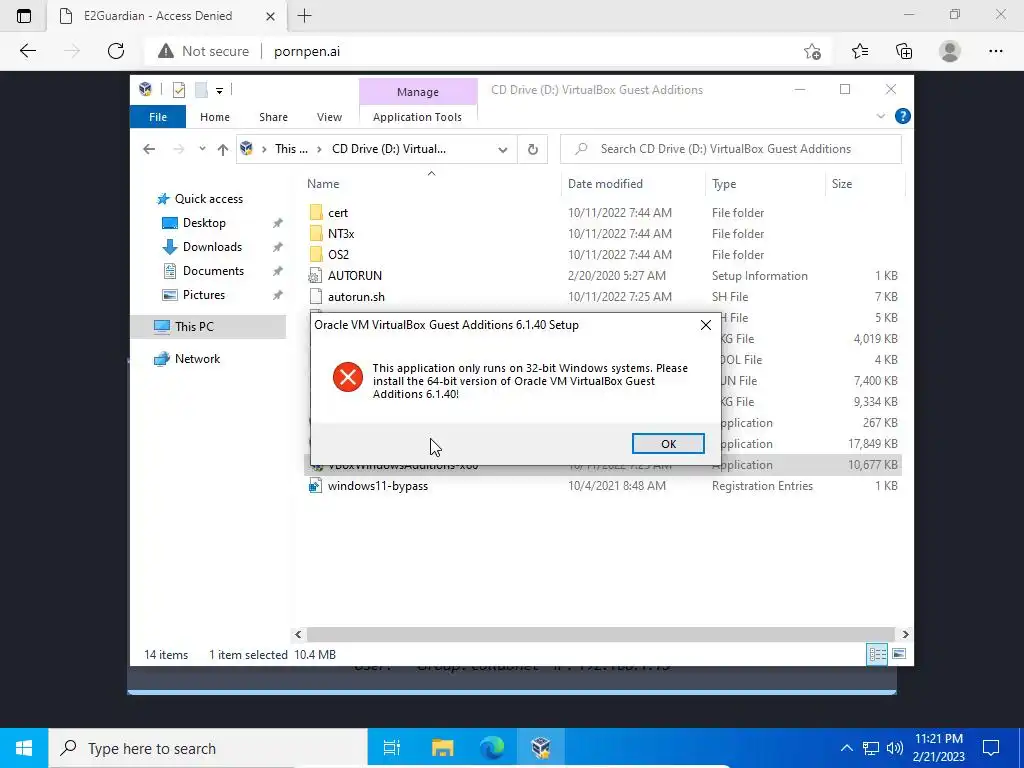Switch to the Share ribbon tab
Image resolution: width=1024 pixels, height=768 pixels.
click(x=273, y=117)
